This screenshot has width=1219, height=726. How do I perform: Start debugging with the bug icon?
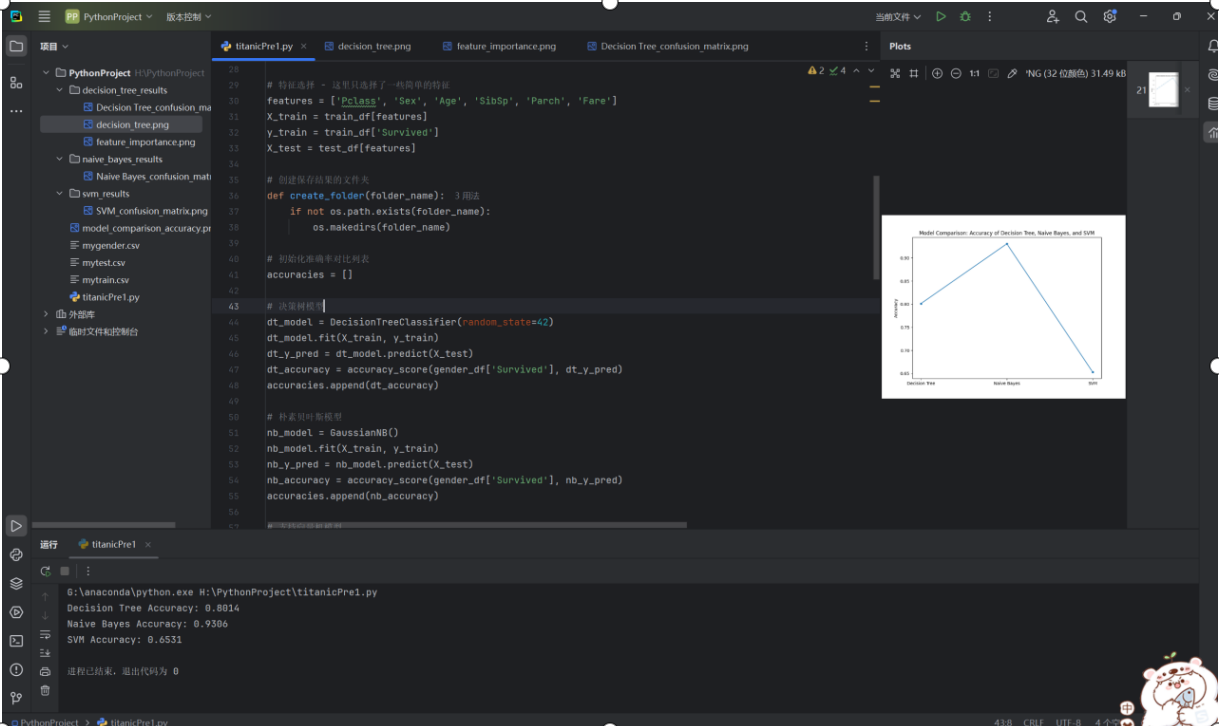(965, 17)
